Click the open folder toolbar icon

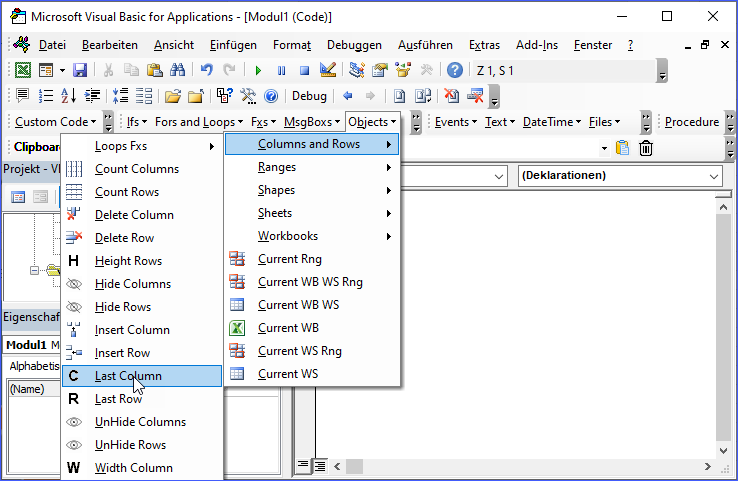173,96
